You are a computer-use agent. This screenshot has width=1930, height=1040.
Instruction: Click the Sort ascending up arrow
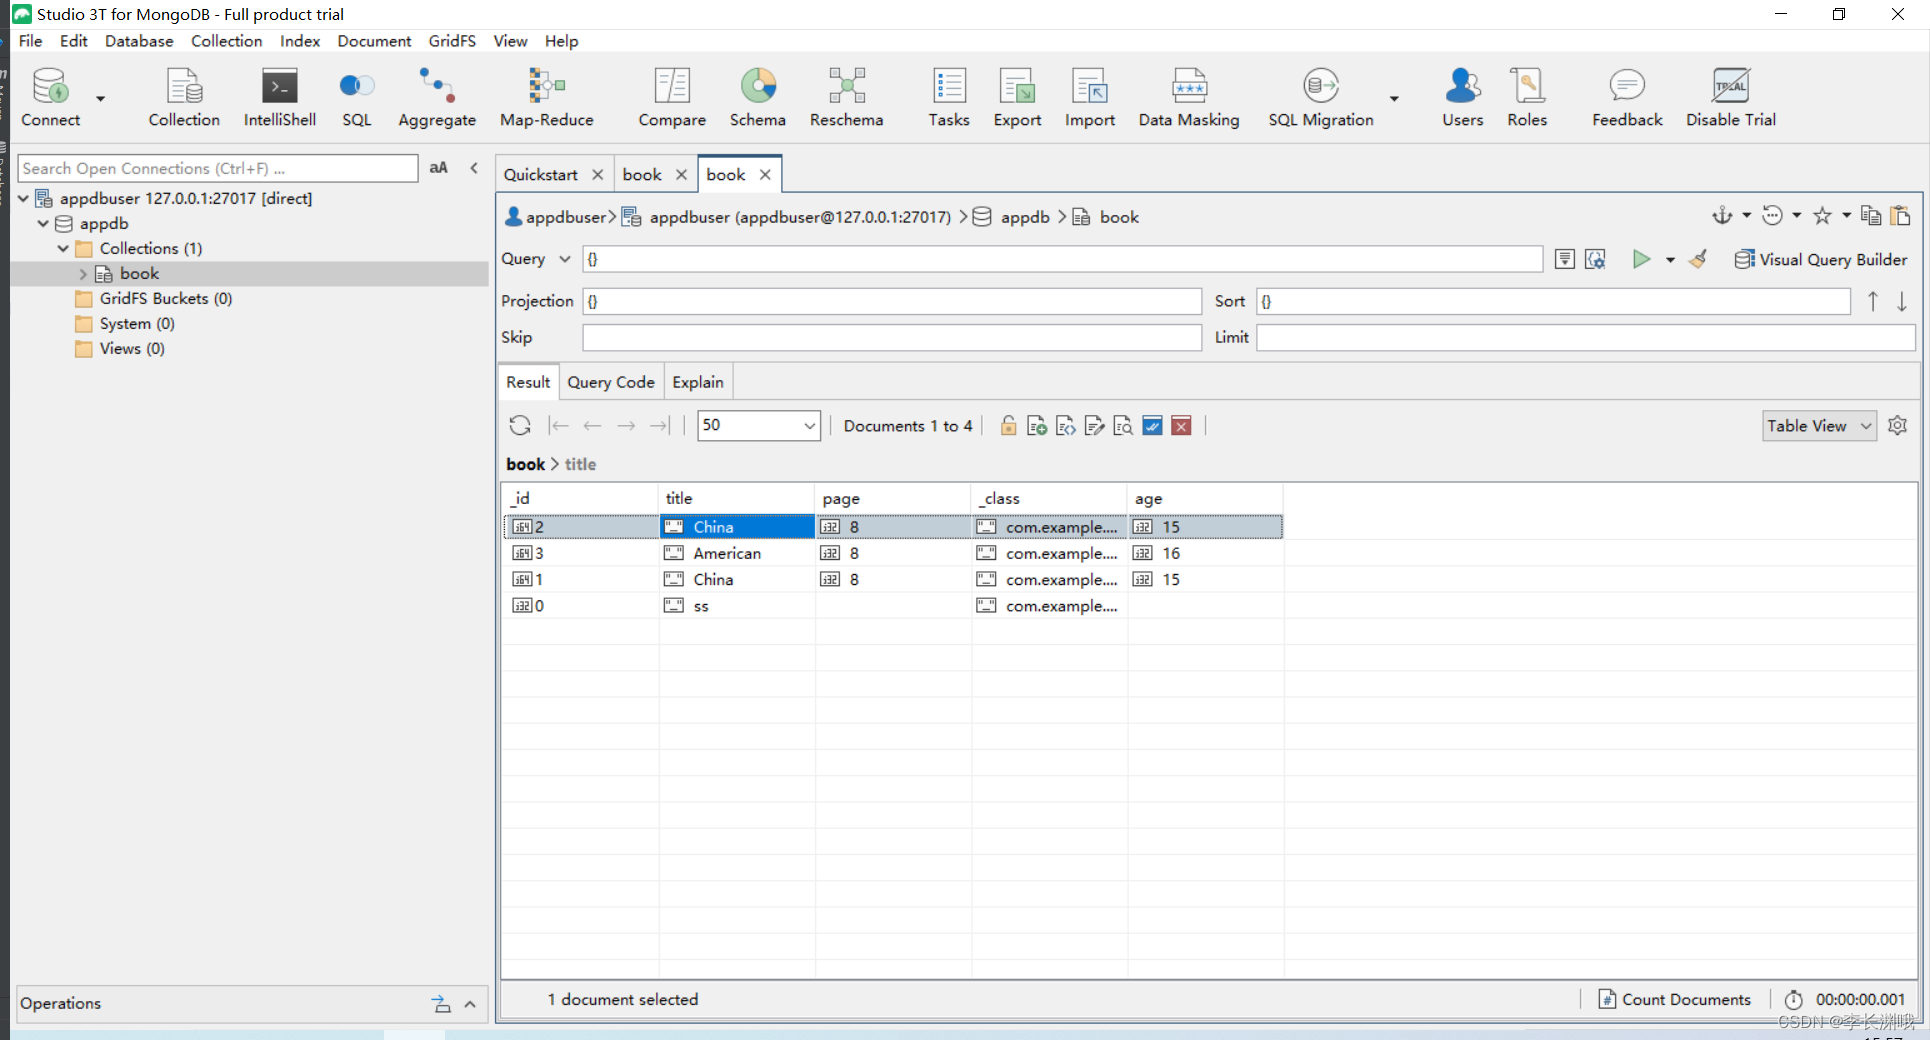[1873, 301]
